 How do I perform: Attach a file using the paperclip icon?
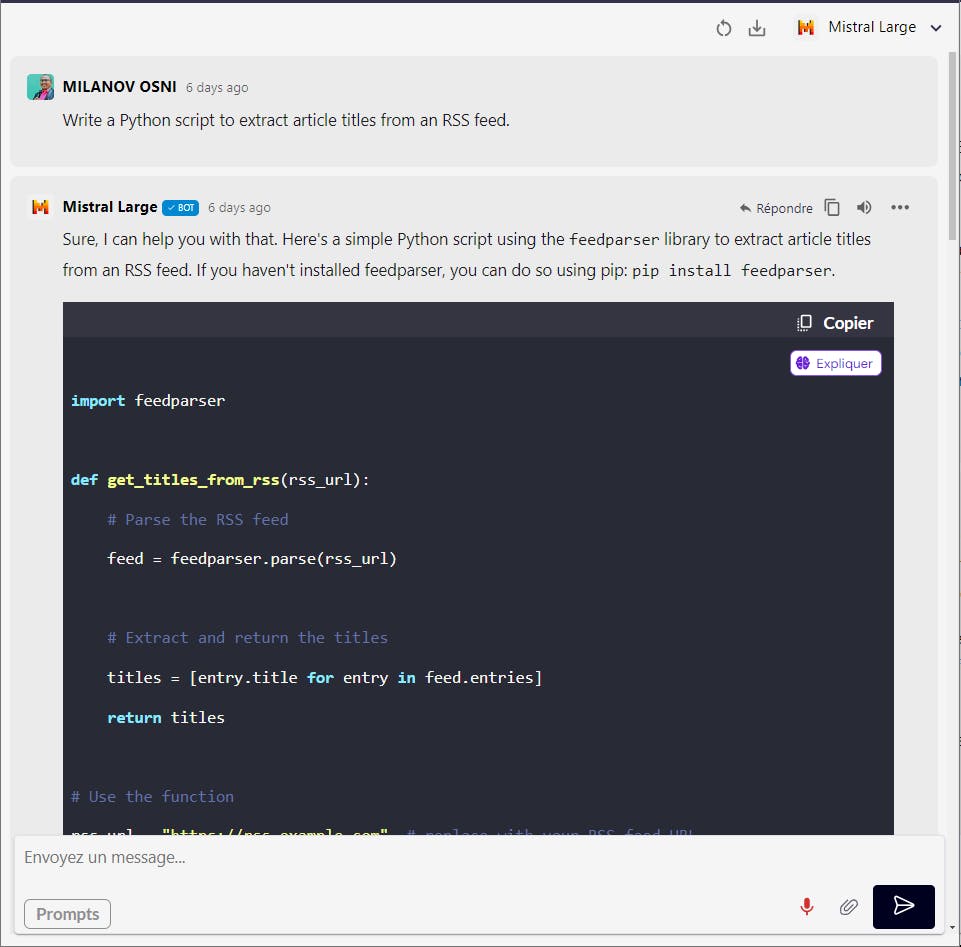pos(848,906)
